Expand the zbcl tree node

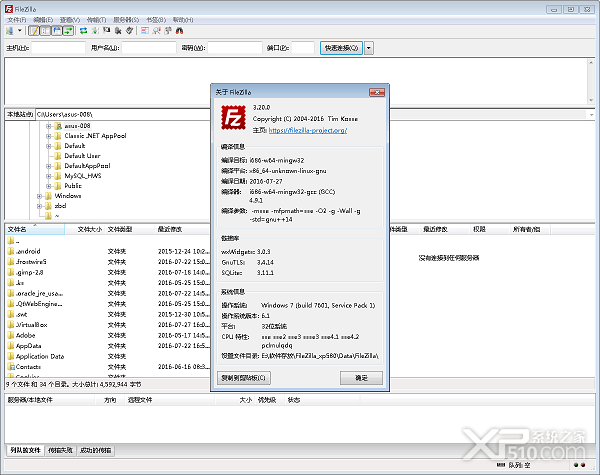(x=39, y=206)
